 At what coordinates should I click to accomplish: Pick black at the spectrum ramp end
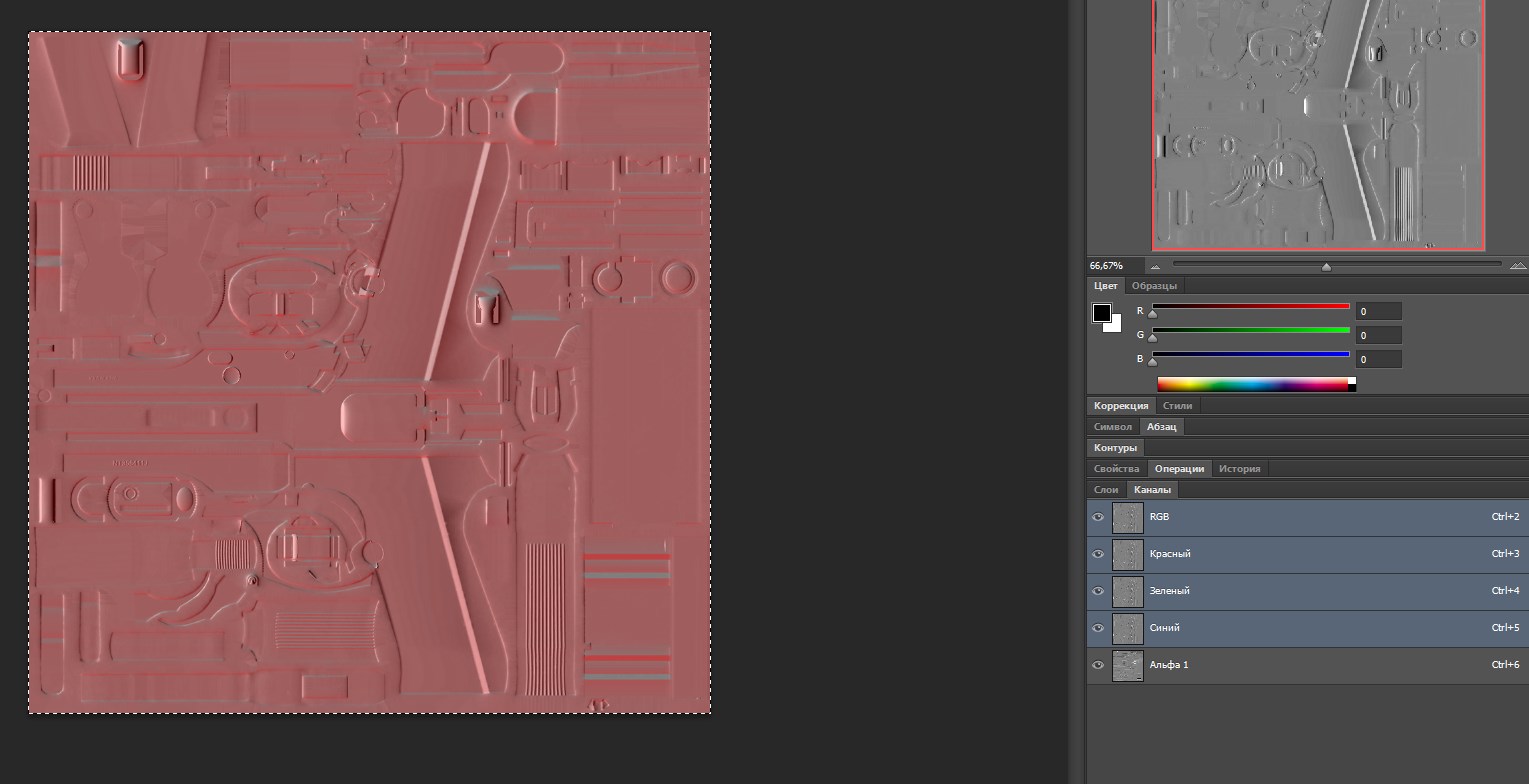pos(1352,388)
